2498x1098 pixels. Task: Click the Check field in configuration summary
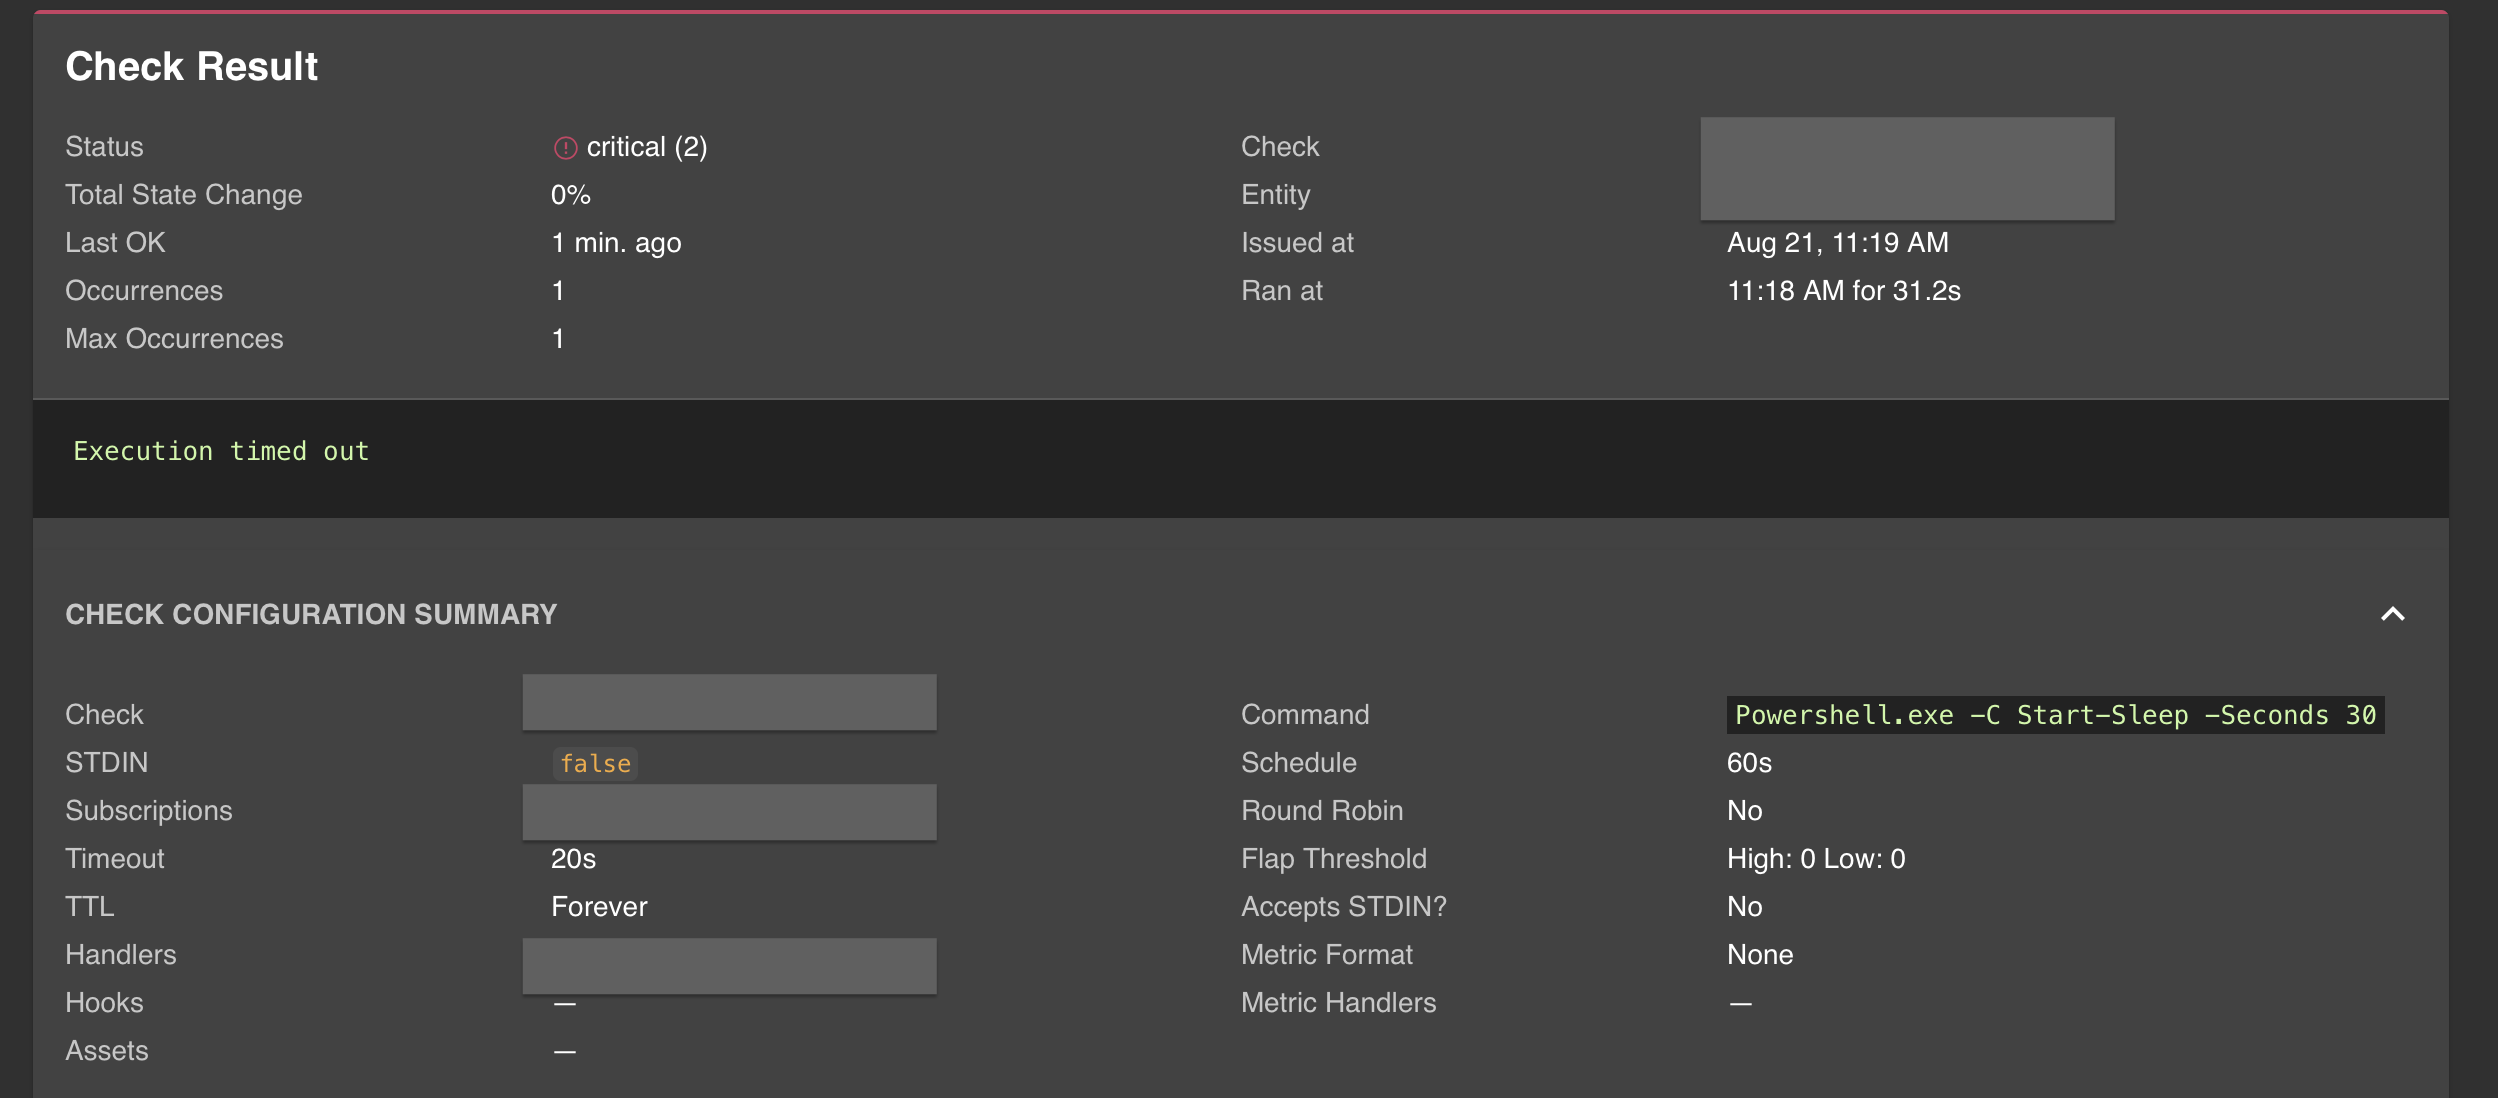[x=728, y=702]
